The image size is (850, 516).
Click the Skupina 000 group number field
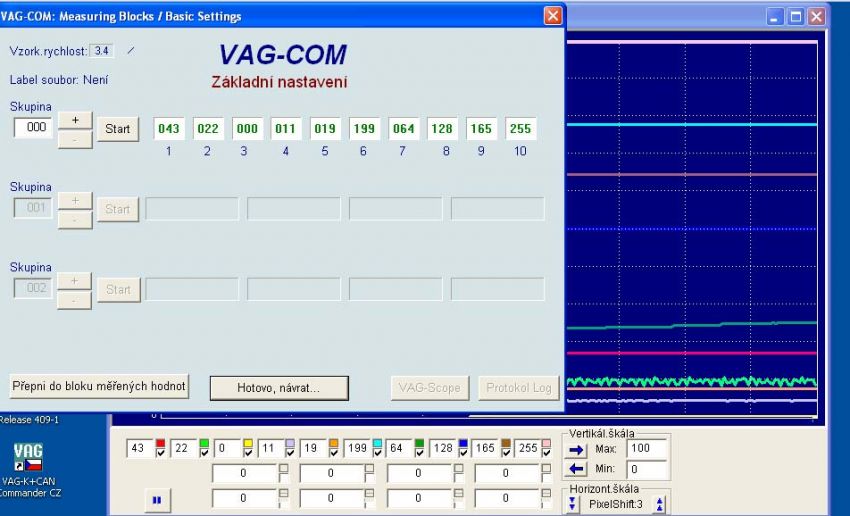pos(32,128)
